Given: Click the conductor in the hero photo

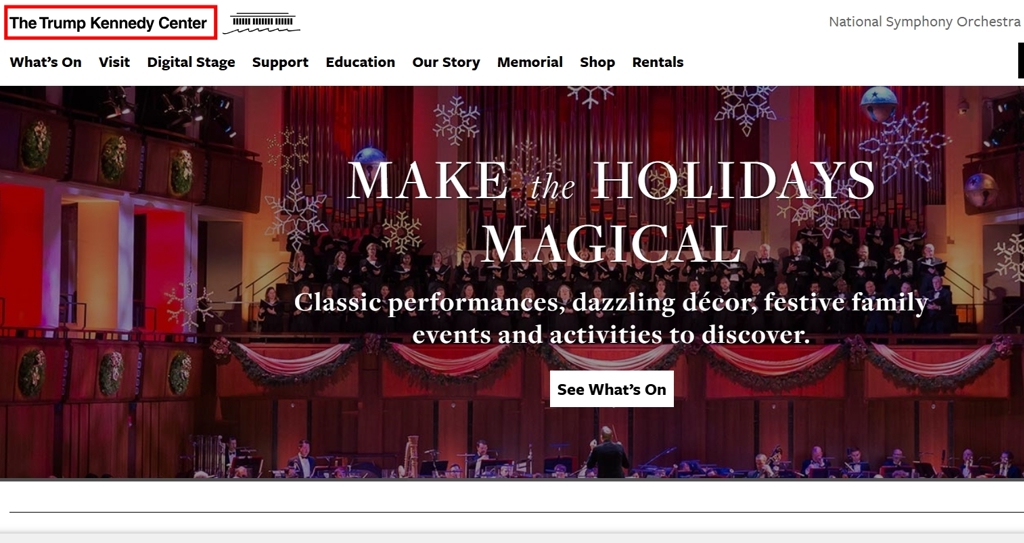Looking at the screenshot, I should pos(607,452).
